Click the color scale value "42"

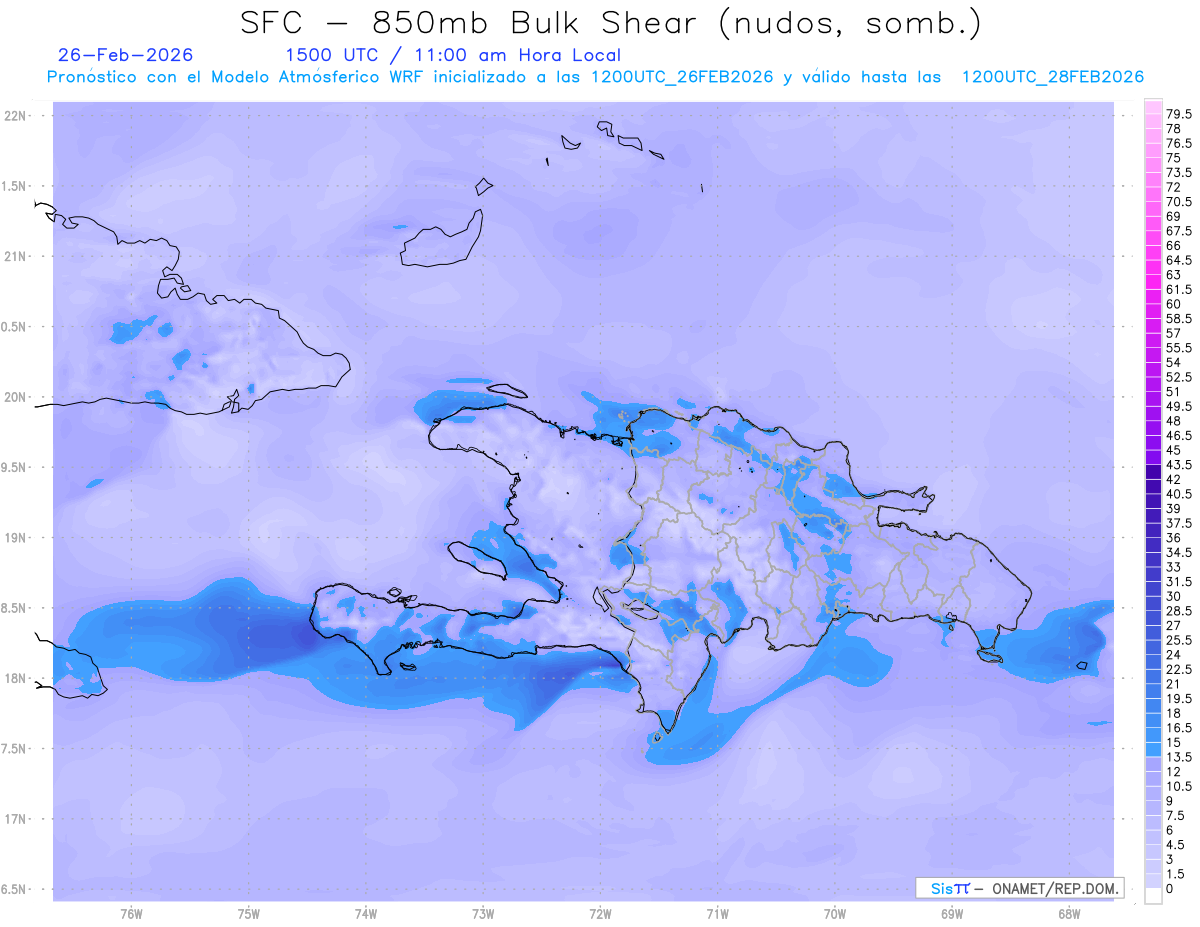[1174, 479]
